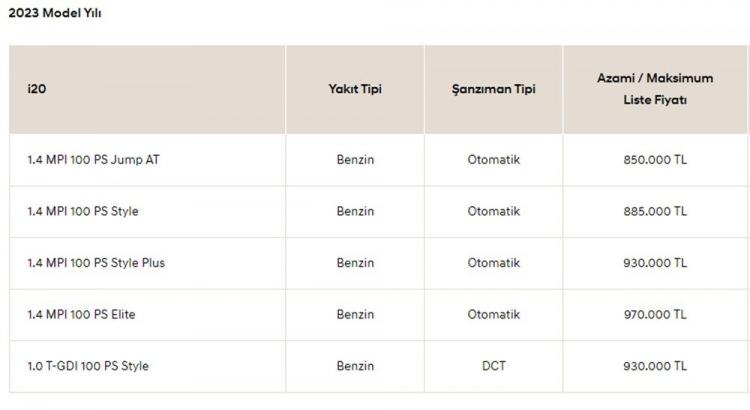Select the 970.000 TL price cell
The height and width of the screenshot is (410, 750).
click(655, 315)
